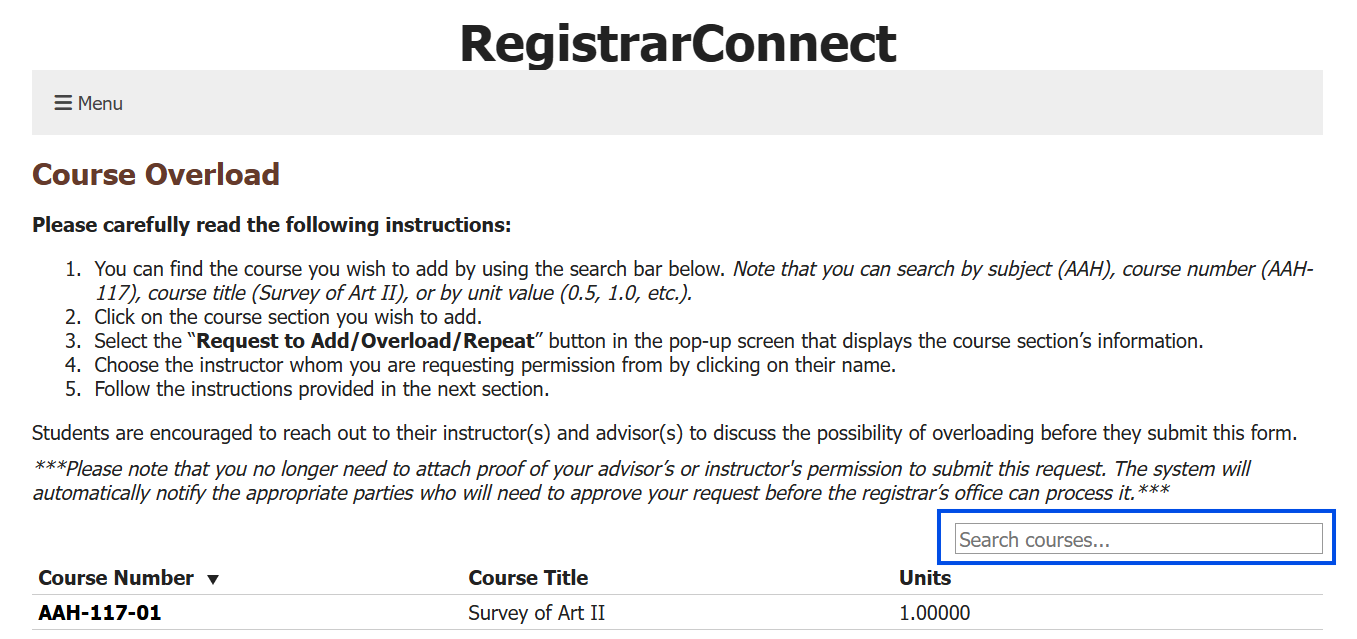Viewport: 1357px width, 639px height.
Task: Sort by the Course Title column header
Action: click(x=528, y=578)
